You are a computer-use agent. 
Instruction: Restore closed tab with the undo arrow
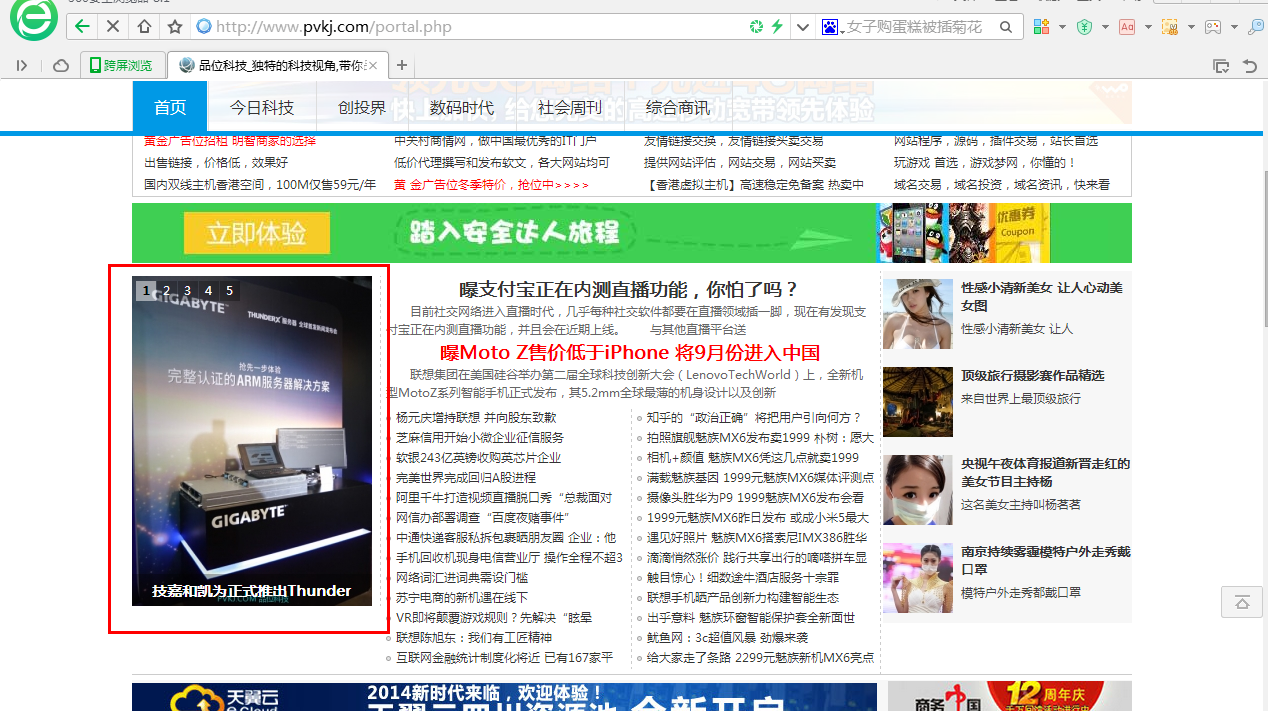point(1250,66)
